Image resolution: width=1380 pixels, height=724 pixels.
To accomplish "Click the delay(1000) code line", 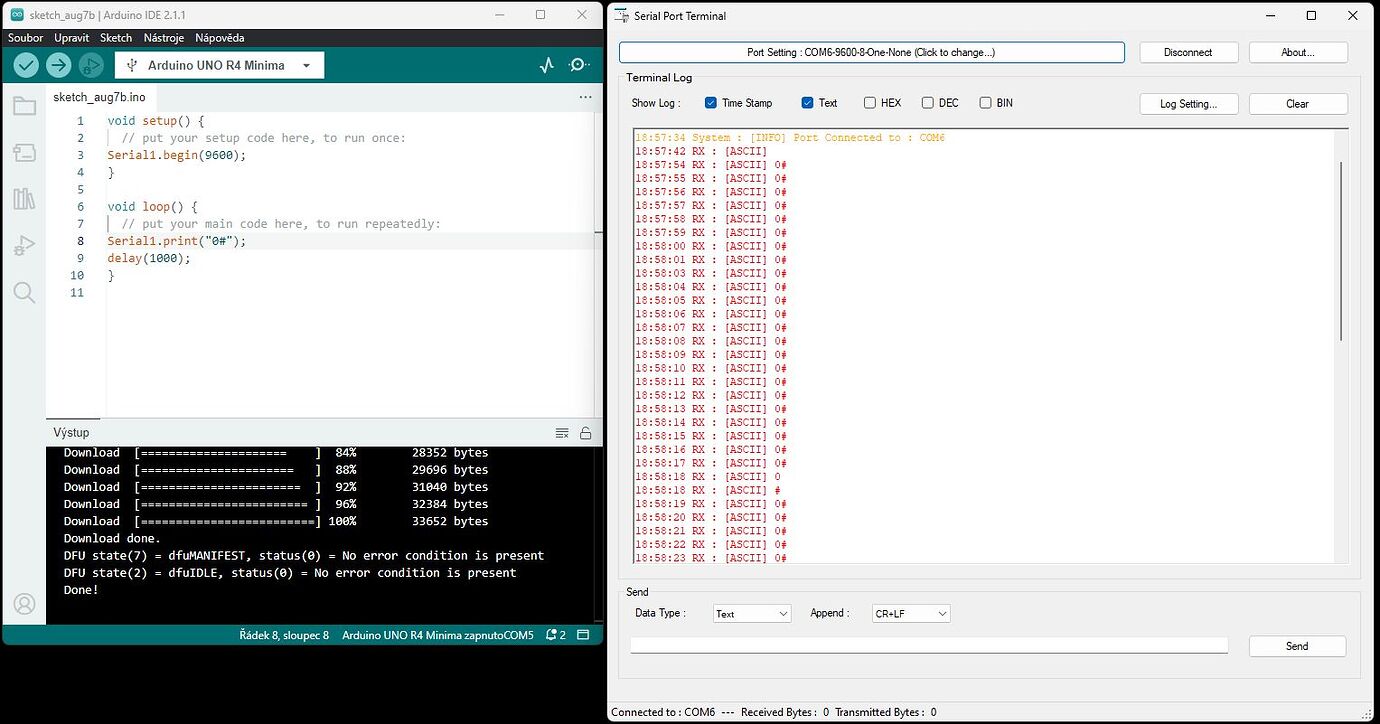I will (148, 258).
